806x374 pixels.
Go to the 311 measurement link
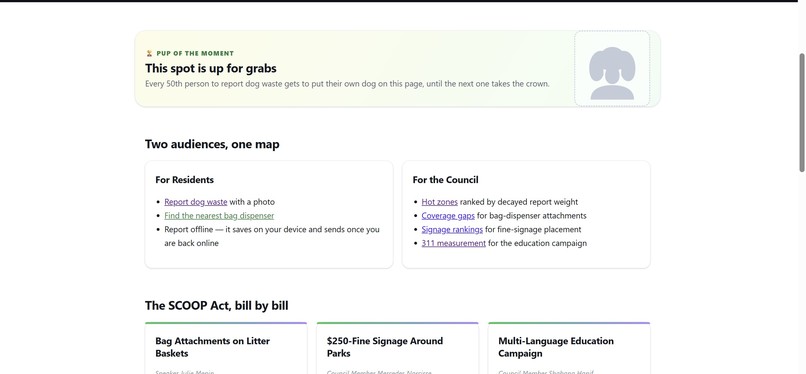point(454,244)
